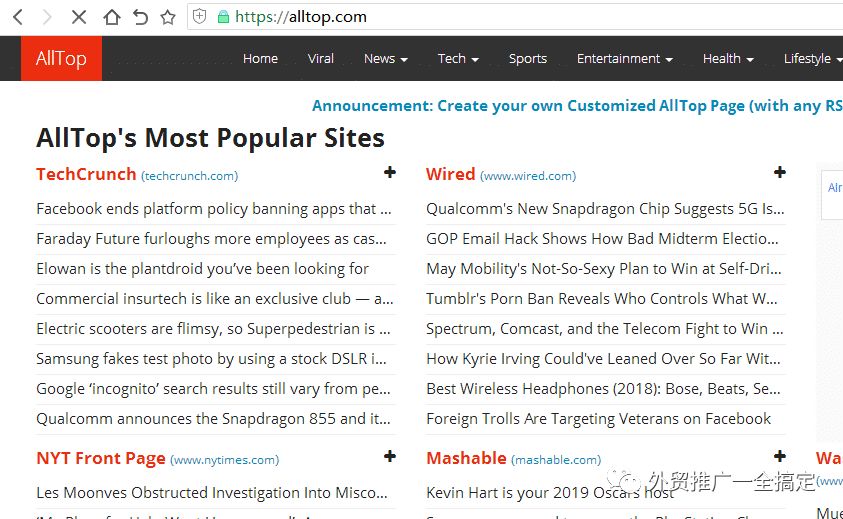Open the Sports menu item
The image size is (843, 519).
coord(528,58)
